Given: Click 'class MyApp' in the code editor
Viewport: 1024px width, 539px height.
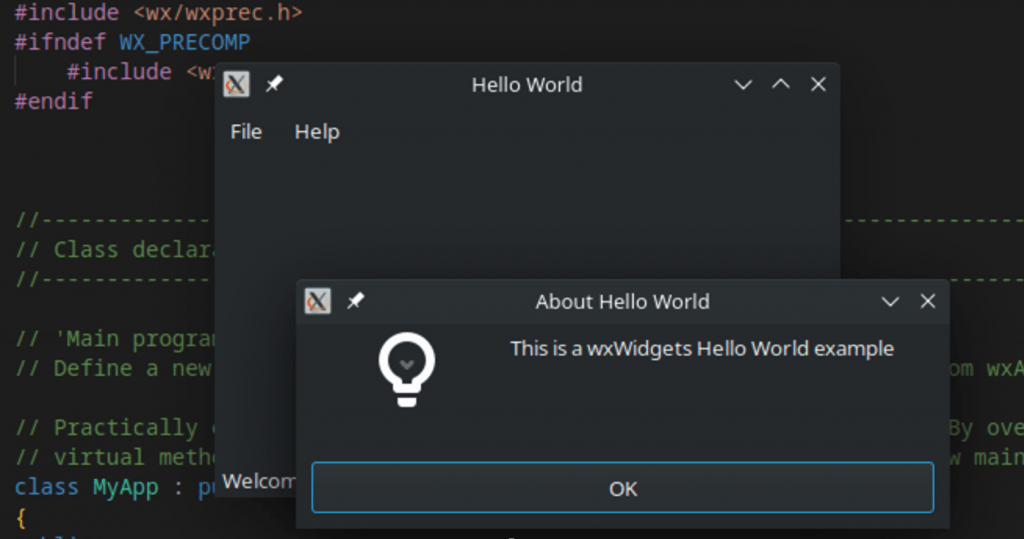Looking at the screenshot, I should 86,487.
